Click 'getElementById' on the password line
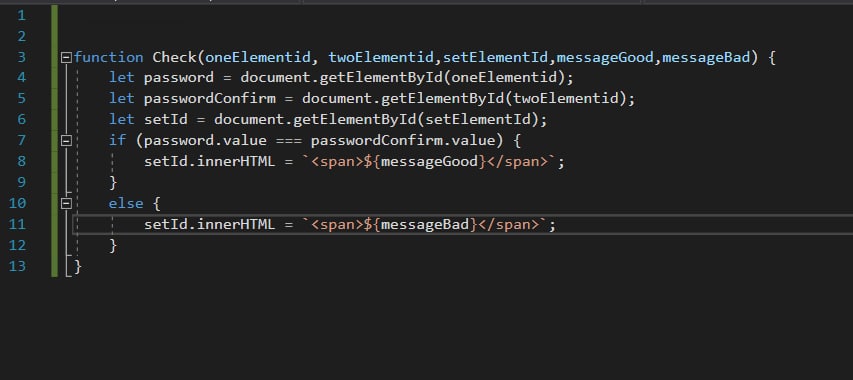Screen dimensions: 853x380 point(381,78)
